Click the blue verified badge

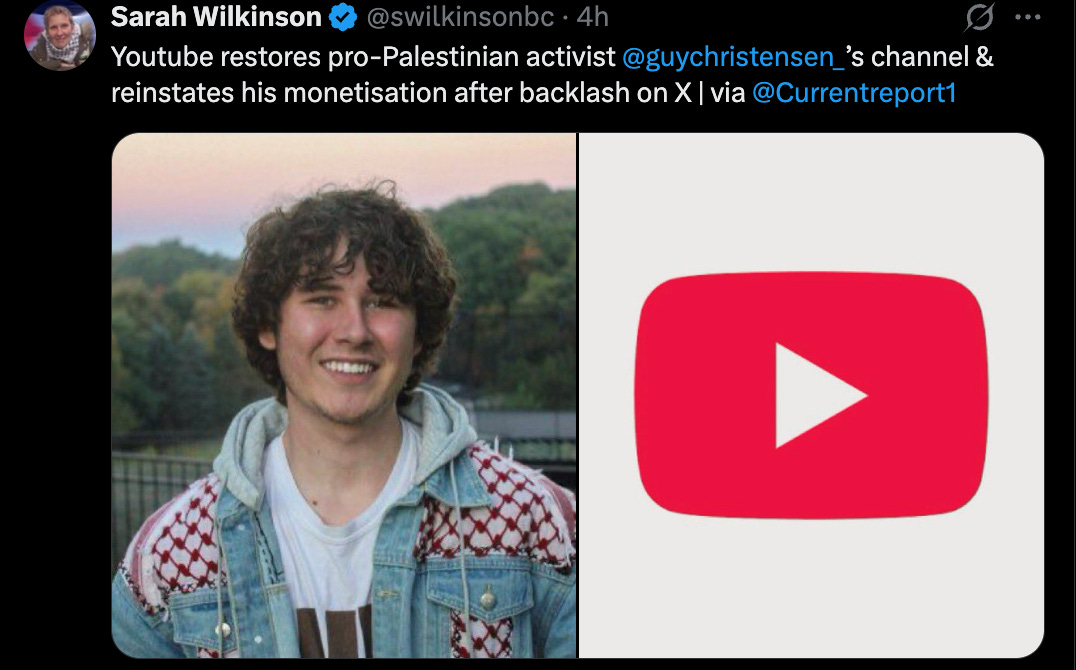[x=343, y=17]
